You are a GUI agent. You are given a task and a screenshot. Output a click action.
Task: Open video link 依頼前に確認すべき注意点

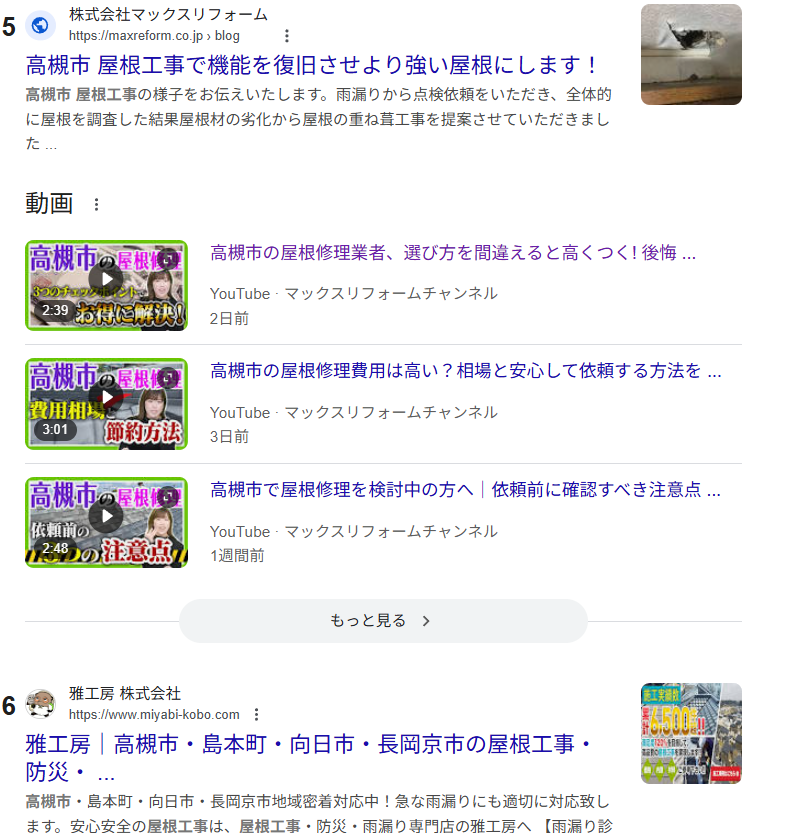tap(465, 491)
